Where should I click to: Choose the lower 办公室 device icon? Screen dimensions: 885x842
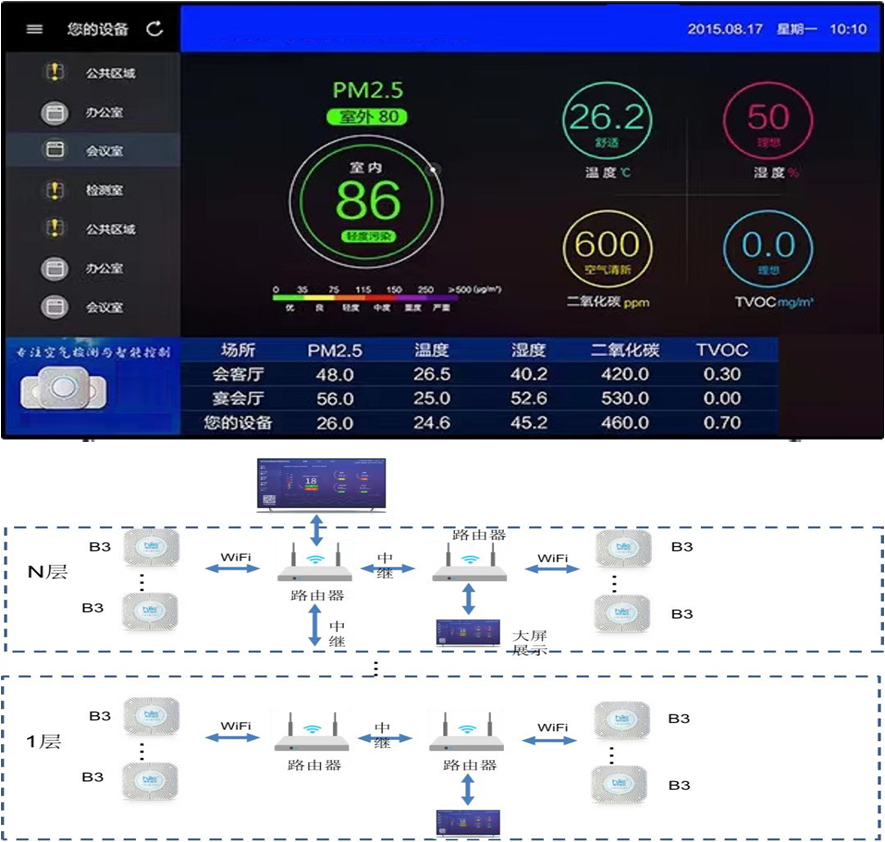55,269
